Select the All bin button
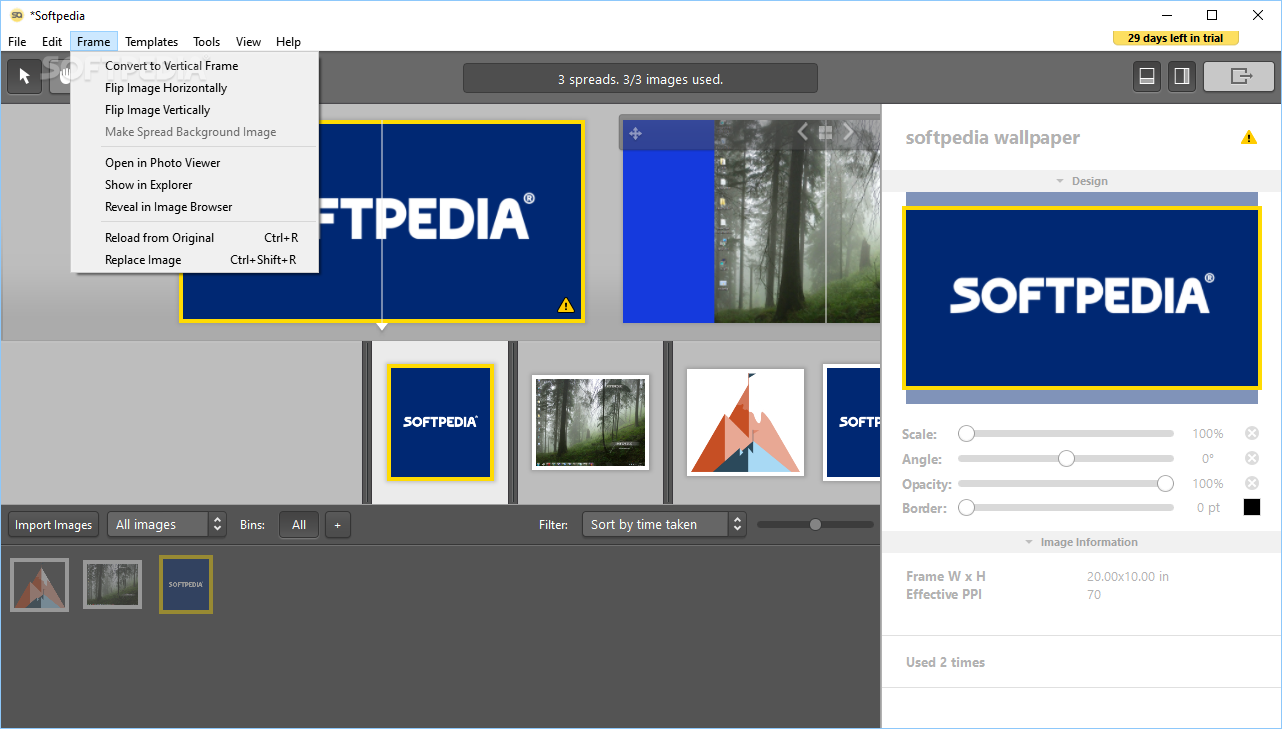Image resolution: width=1282 pixels, height=729 pixels. pos(299,524)
